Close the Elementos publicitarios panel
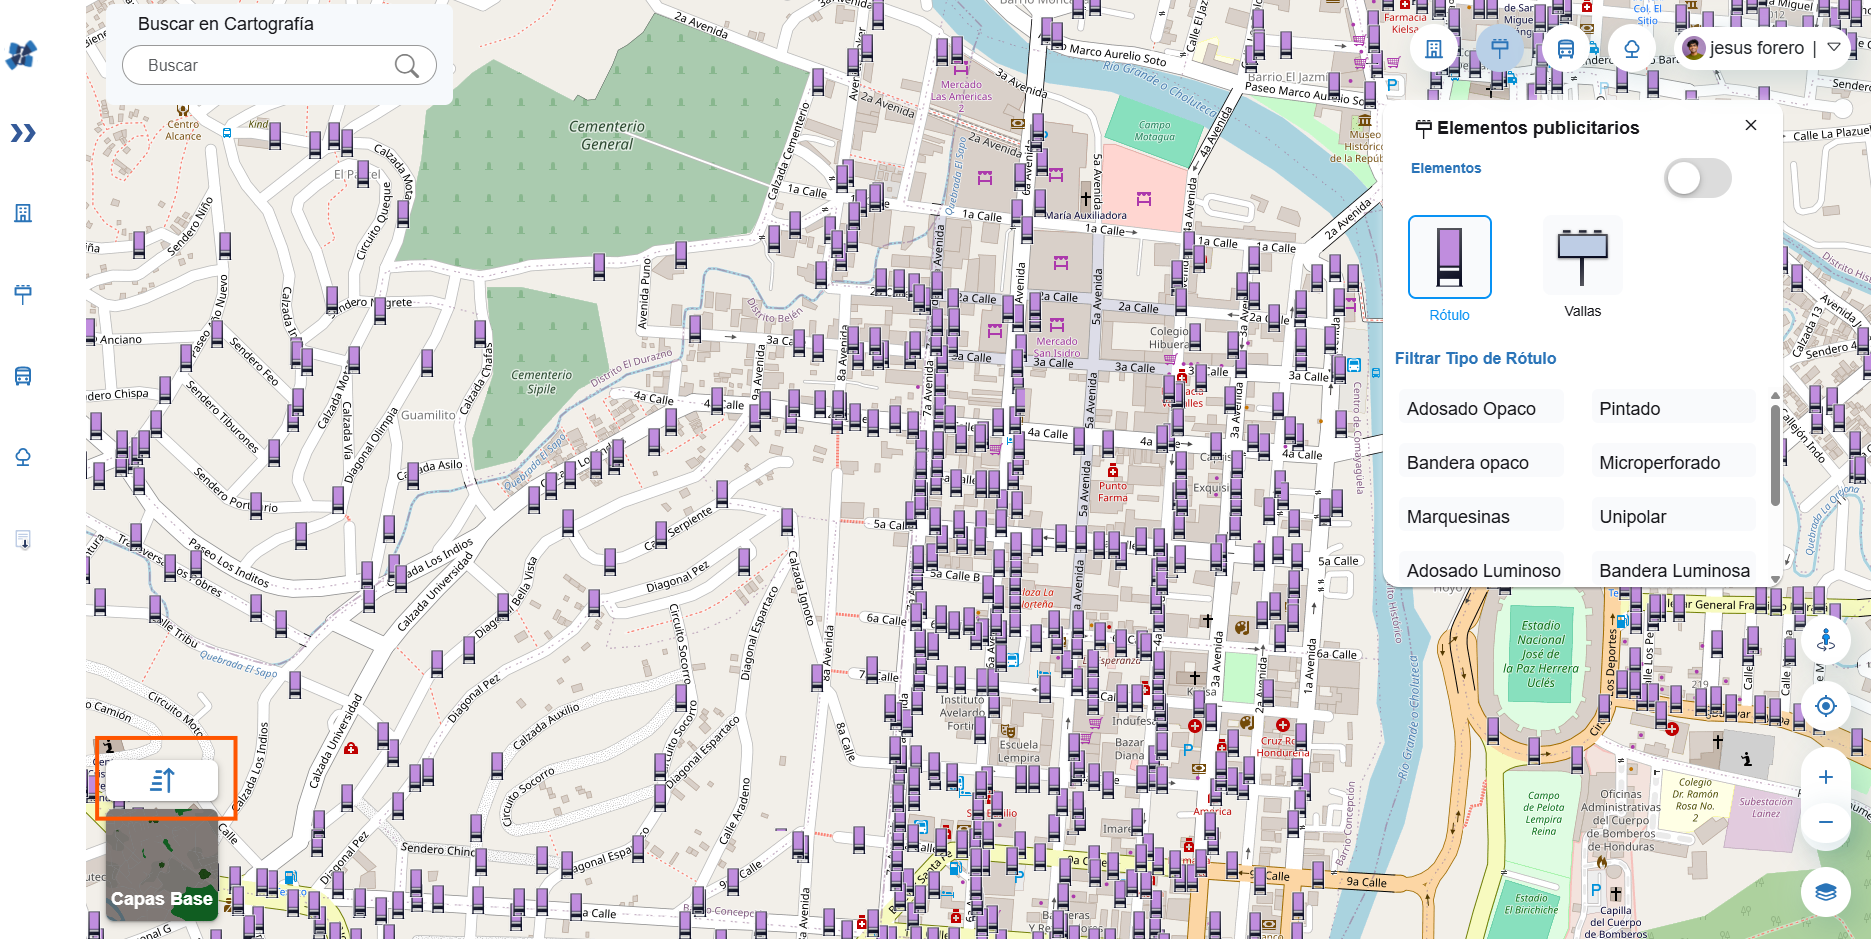This screenshot has height=939, width=1871. click(x=1750, y=125)
